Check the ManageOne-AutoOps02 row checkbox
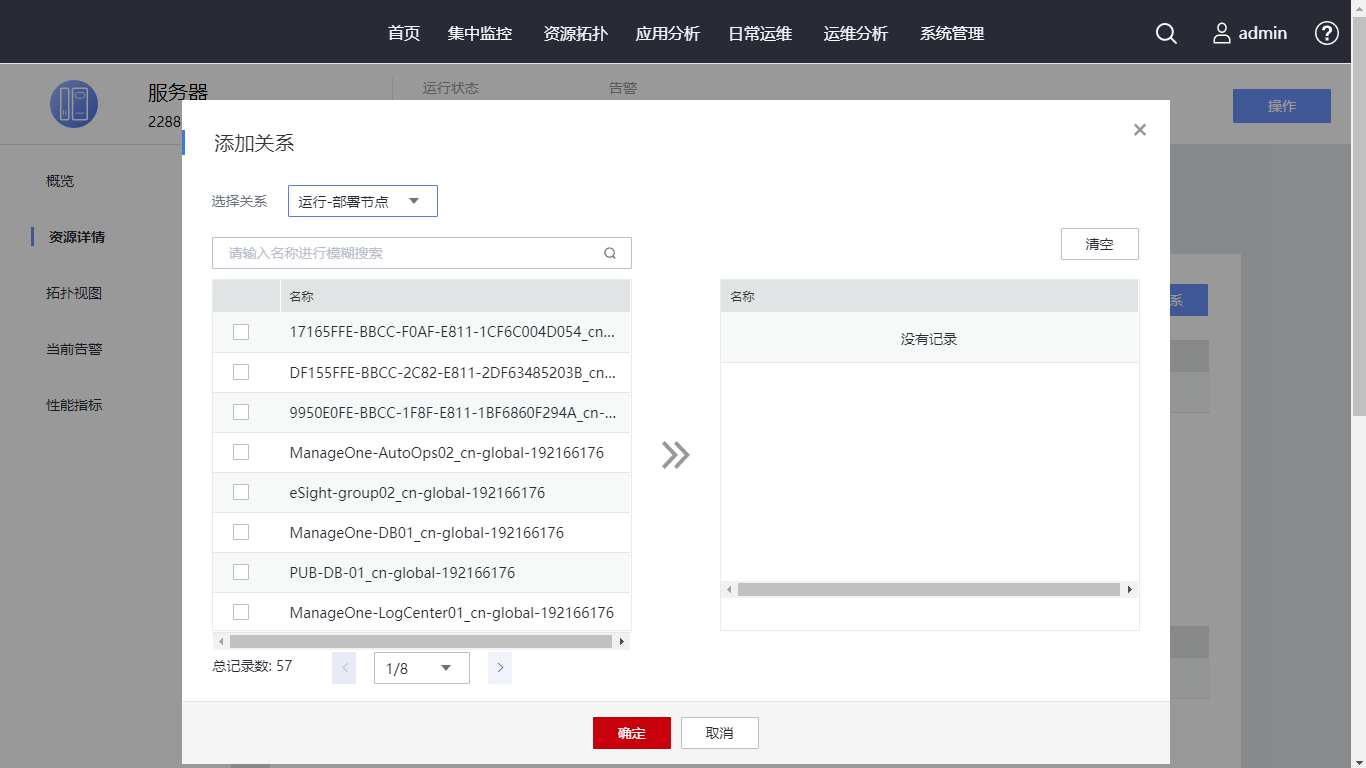Viewport: 1366px width, 768px height. (x=241, y=452)
